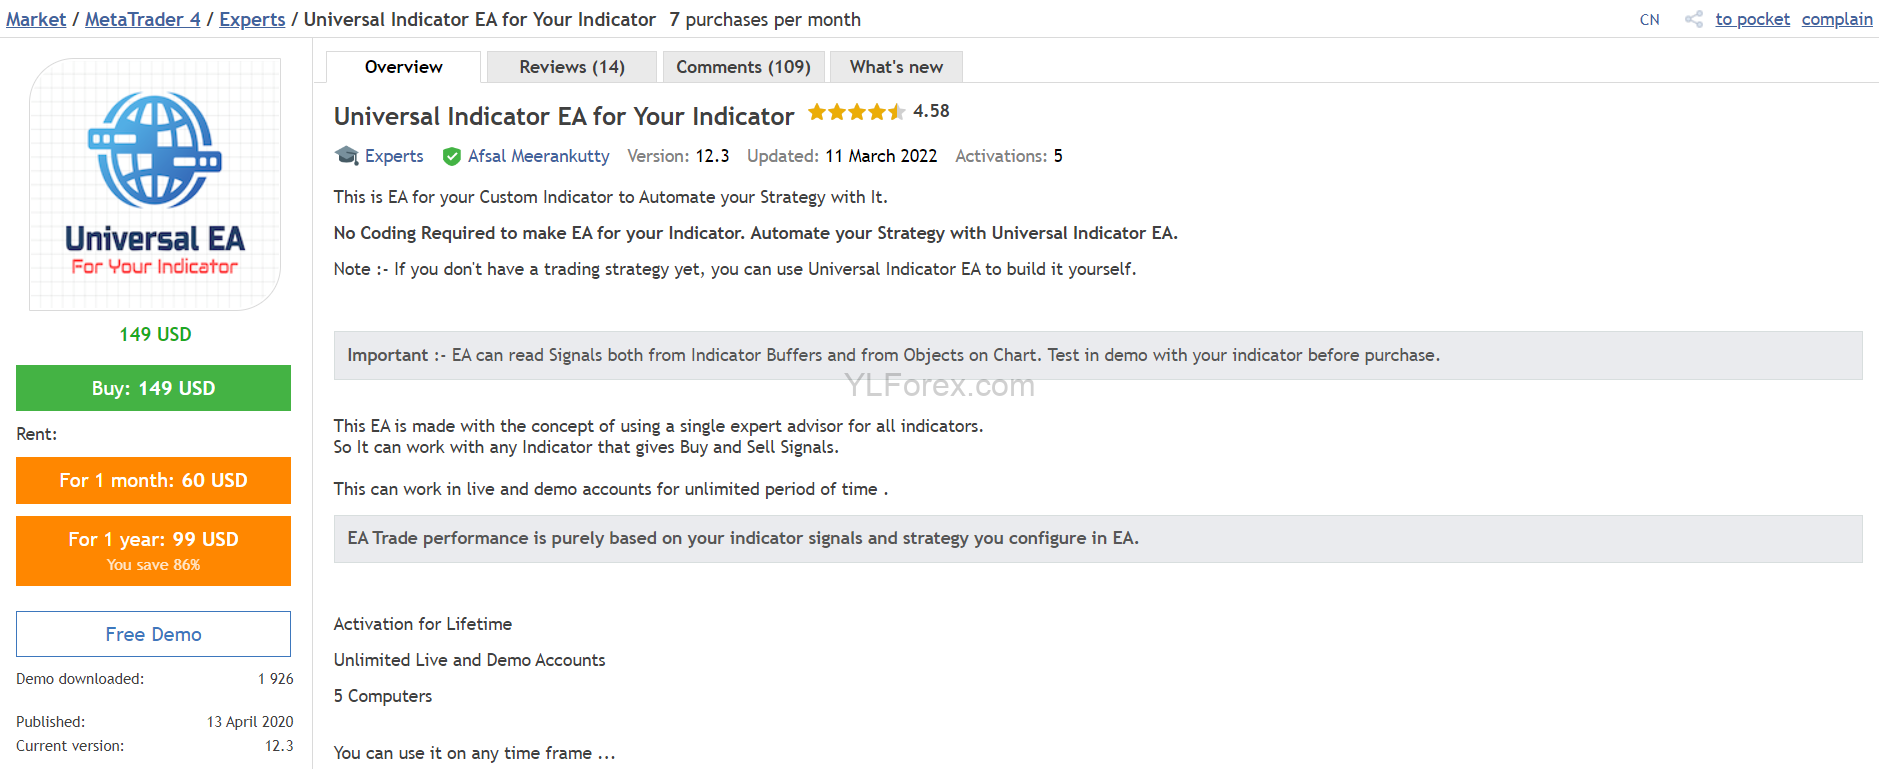Open the MetaTrader 4 breadcrumb link
Viewport: 1879px width, 769px height.
click(143, 19)
